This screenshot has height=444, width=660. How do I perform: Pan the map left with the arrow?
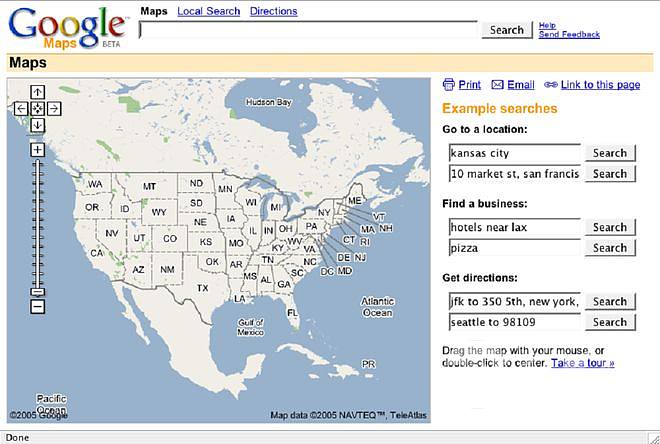point(21,109)
